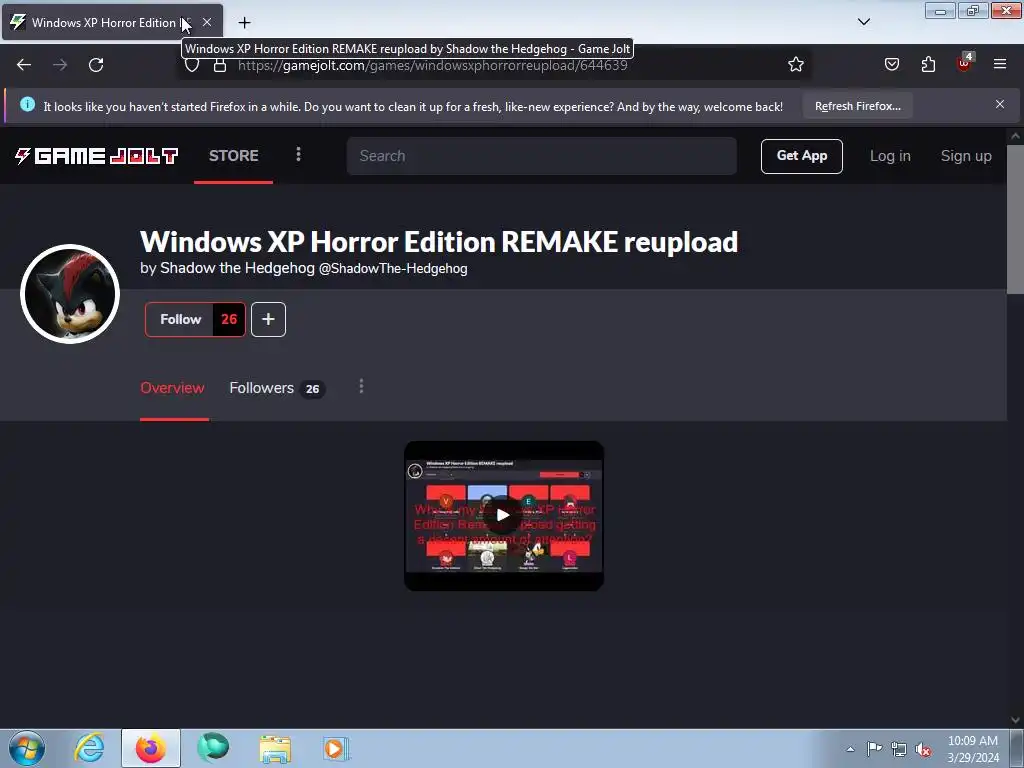Click the game title heading text

click(x=439, y=242)
